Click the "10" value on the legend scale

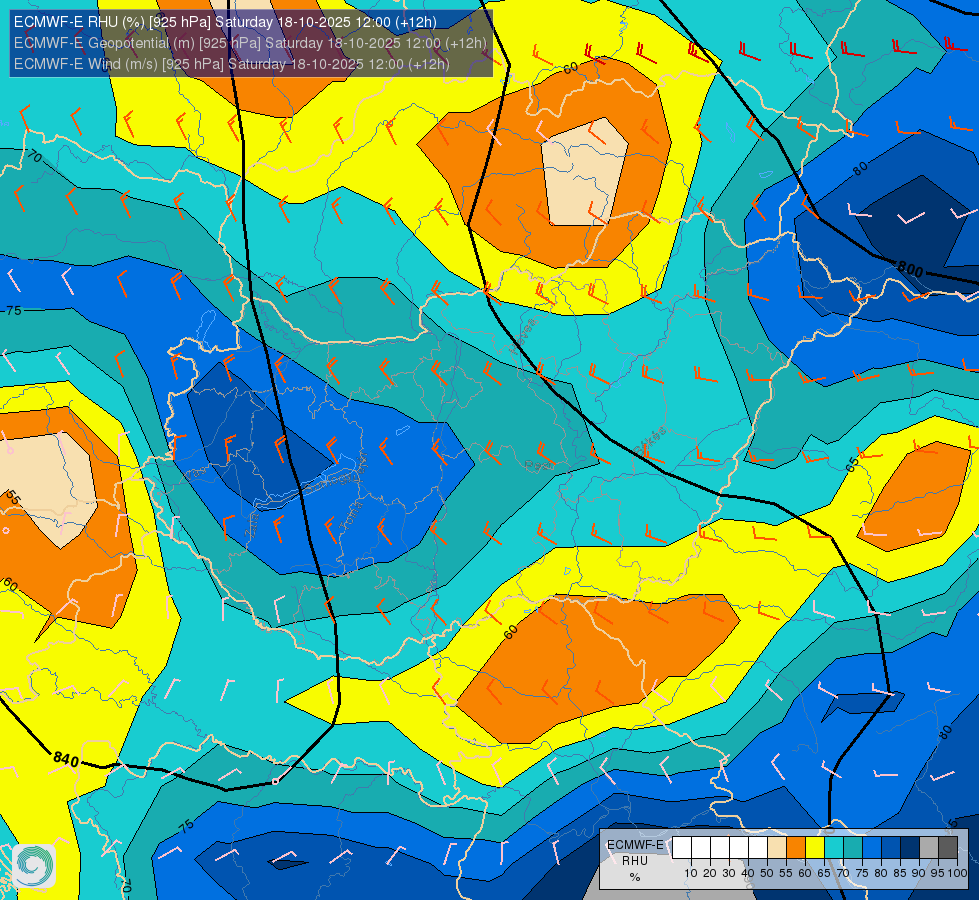[691, 873]
